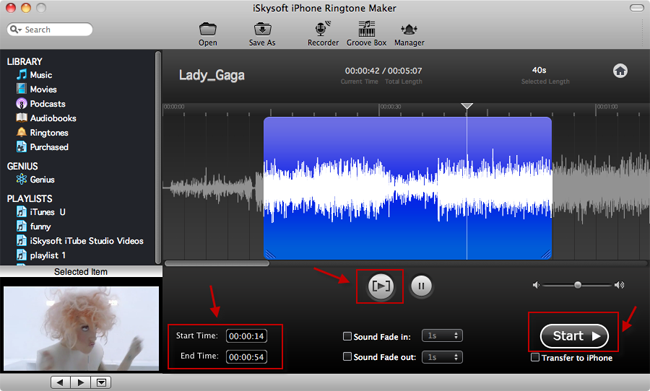
Task: Click the previous arrow button below the preview
Action: tap(60, 382)
